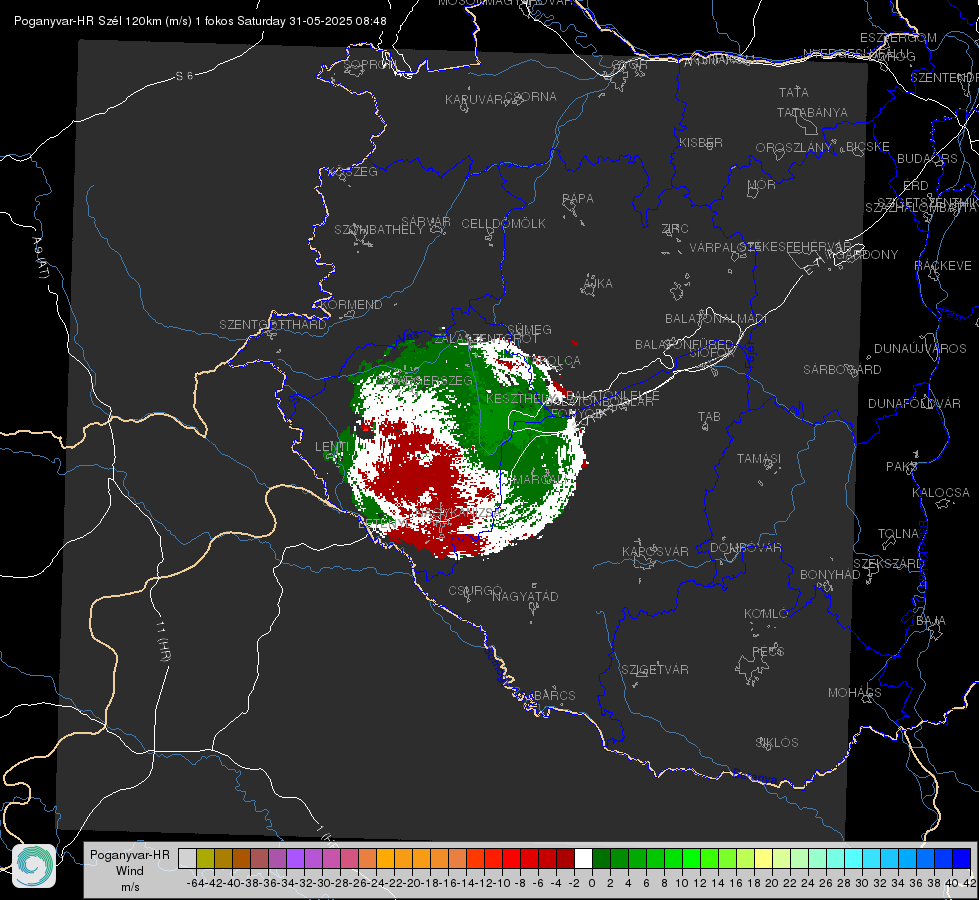979x900 pixels.
Task: Click the '-64' value on the legend scale
Action: [x=196, y=883]
